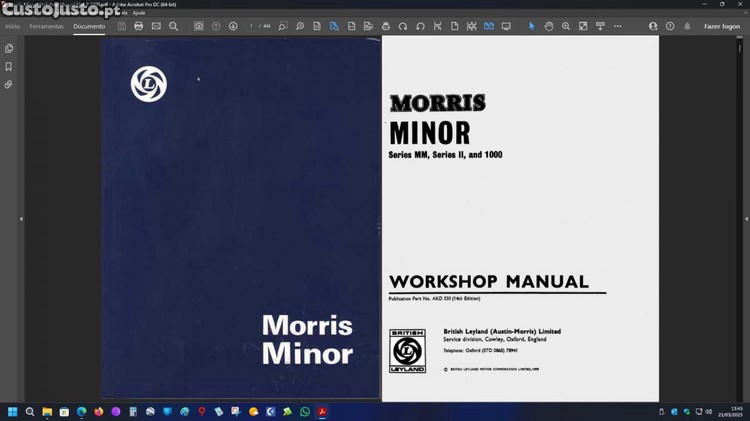Activate the arrow selection tool

(531, 26)
